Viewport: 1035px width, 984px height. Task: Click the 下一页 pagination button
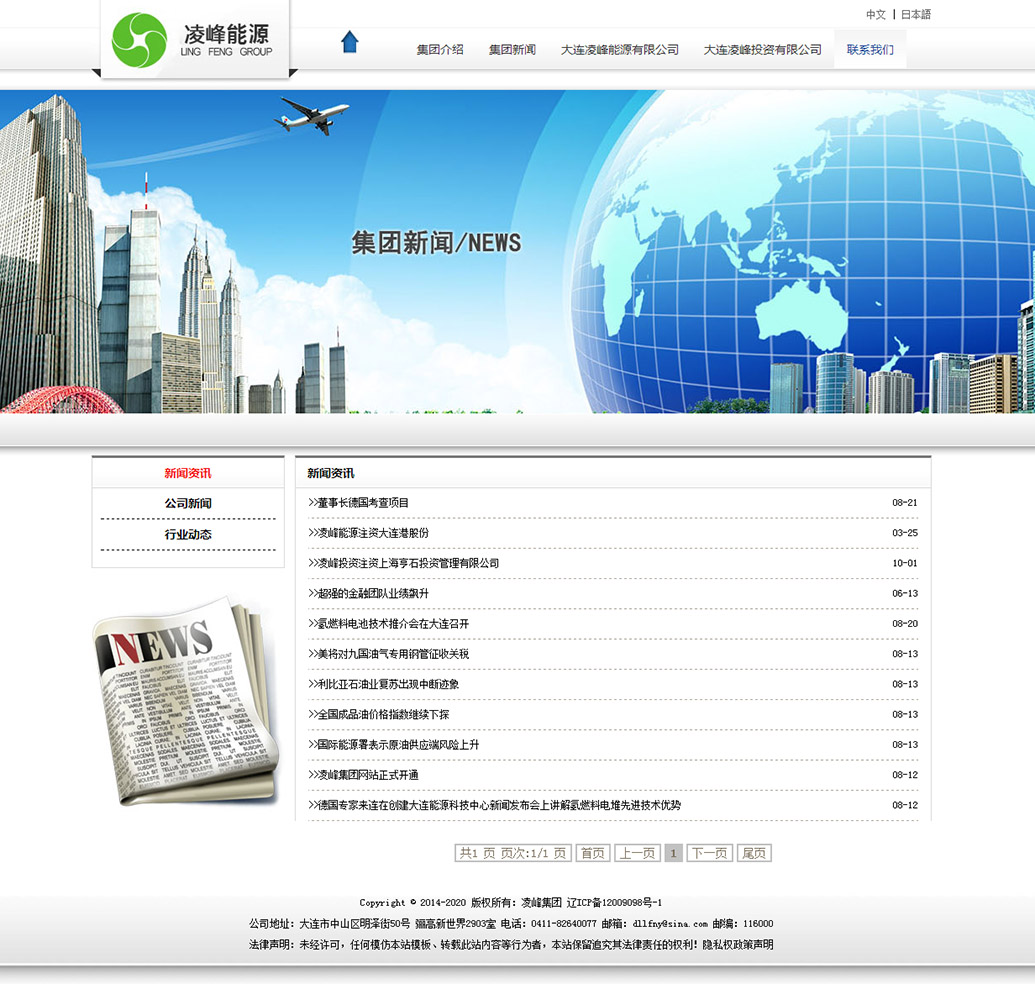[709, 853]
